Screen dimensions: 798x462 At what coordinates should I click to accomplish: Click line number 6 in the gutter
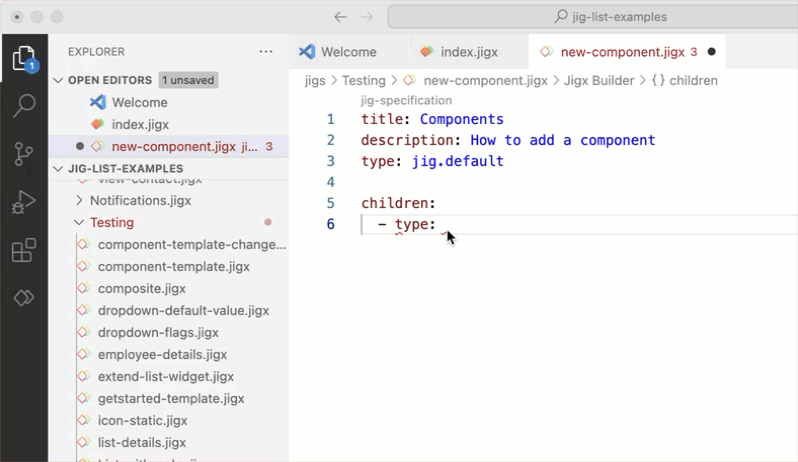[330, 224]
